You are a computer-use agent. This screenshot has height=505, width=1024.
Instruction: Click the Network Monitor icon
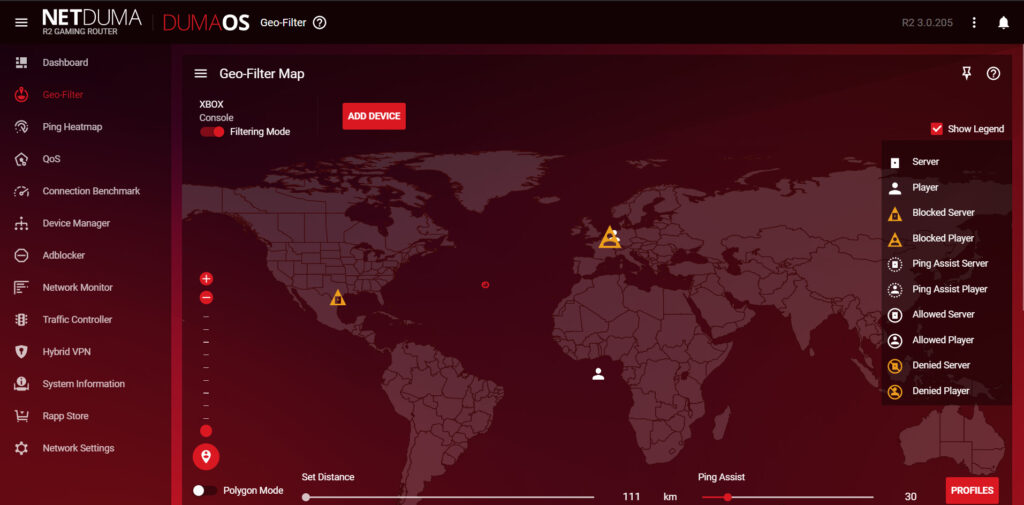(22, 287)
